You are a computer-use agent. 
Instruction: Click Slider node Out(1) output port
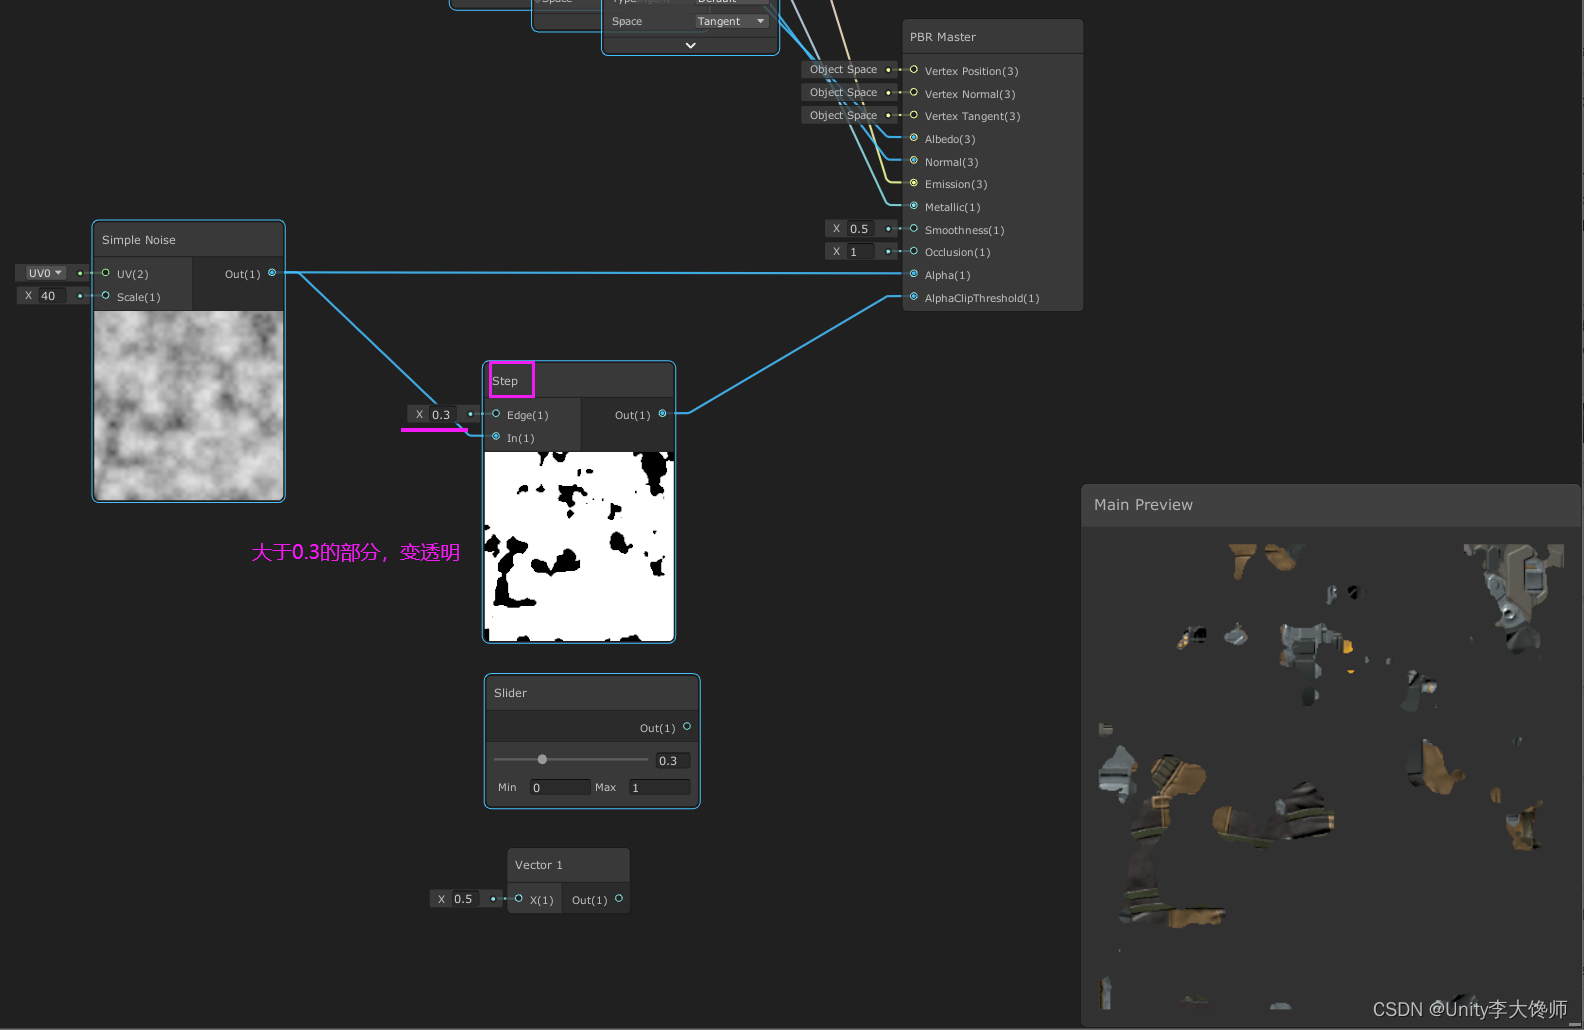[x=687, y=727]
